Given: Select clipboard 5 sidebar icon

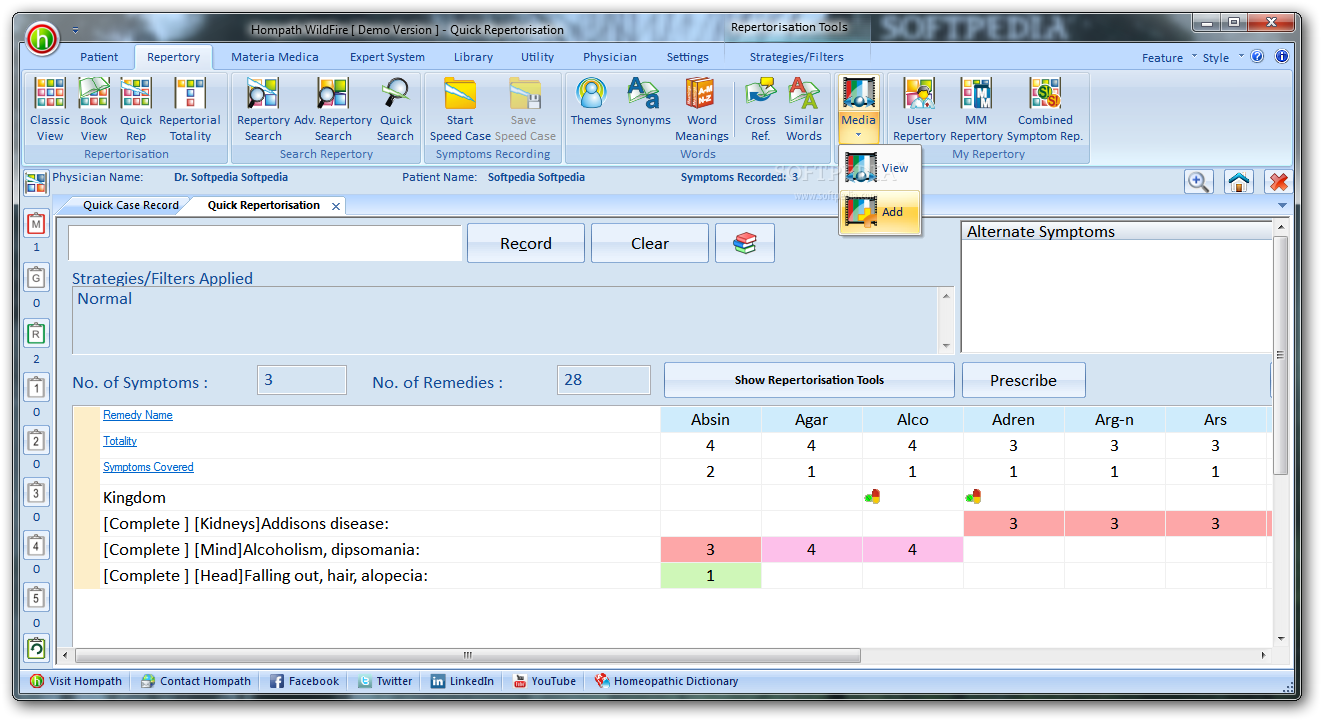Looking at the screenshot, I should 36,598.
